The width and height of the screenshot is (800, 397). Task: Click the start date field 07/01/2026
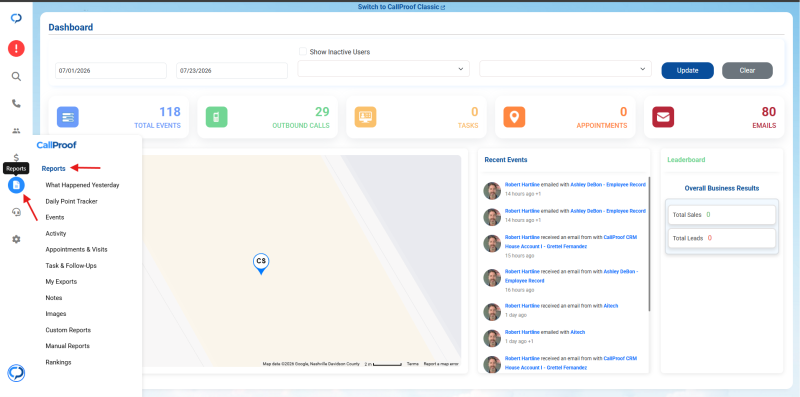111,70
